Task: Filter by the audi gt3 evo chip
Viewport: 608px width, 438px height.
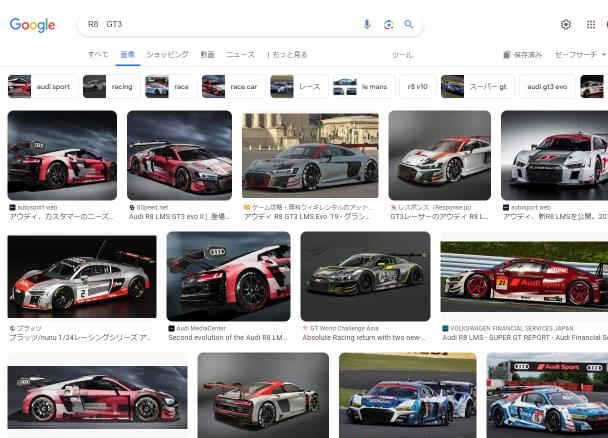Action: [547, 86]
